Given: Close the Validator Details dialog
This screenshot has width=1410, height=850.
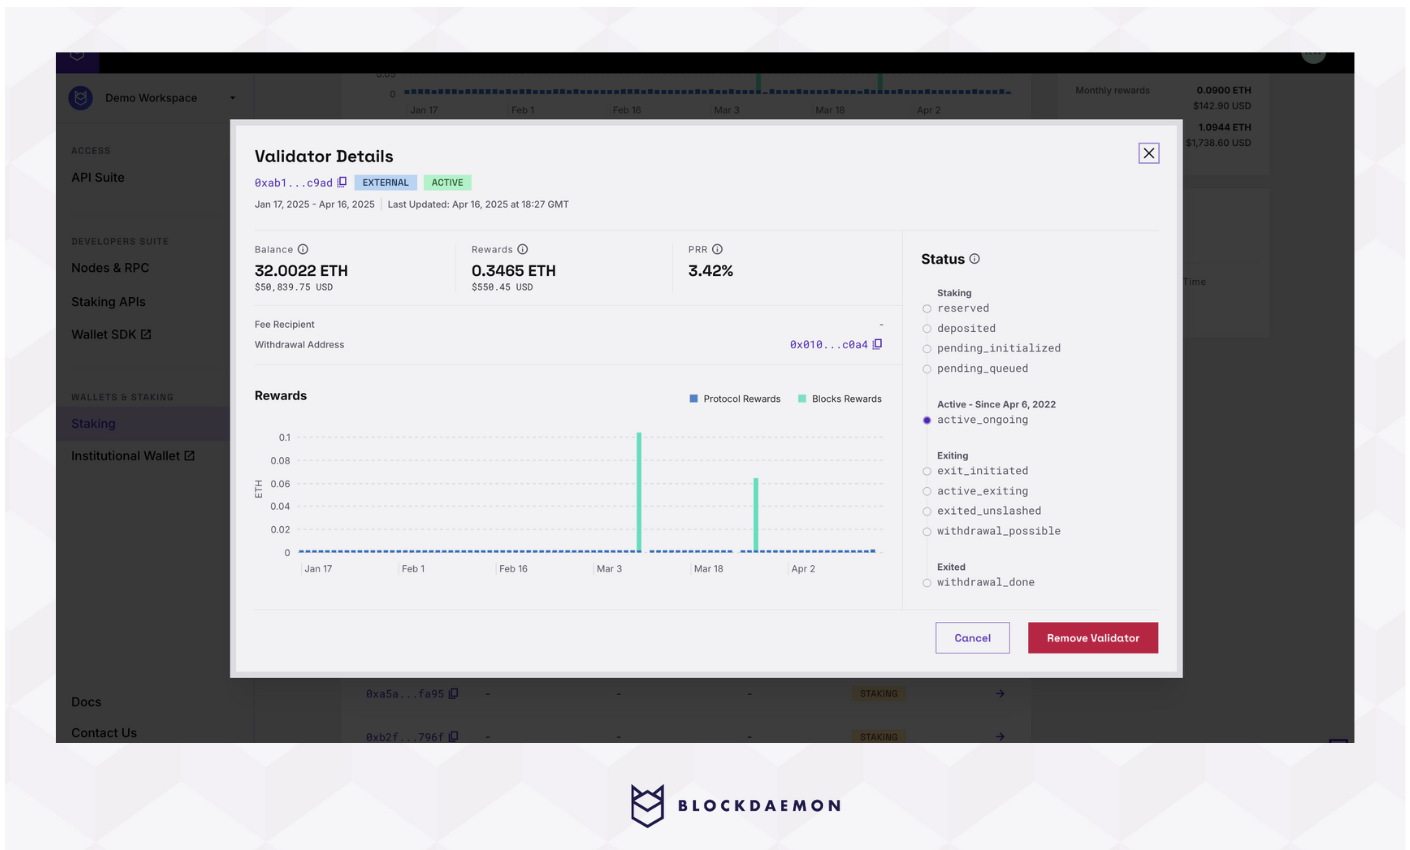Looking at the screenshot, I should click(x=1148, y=153).
